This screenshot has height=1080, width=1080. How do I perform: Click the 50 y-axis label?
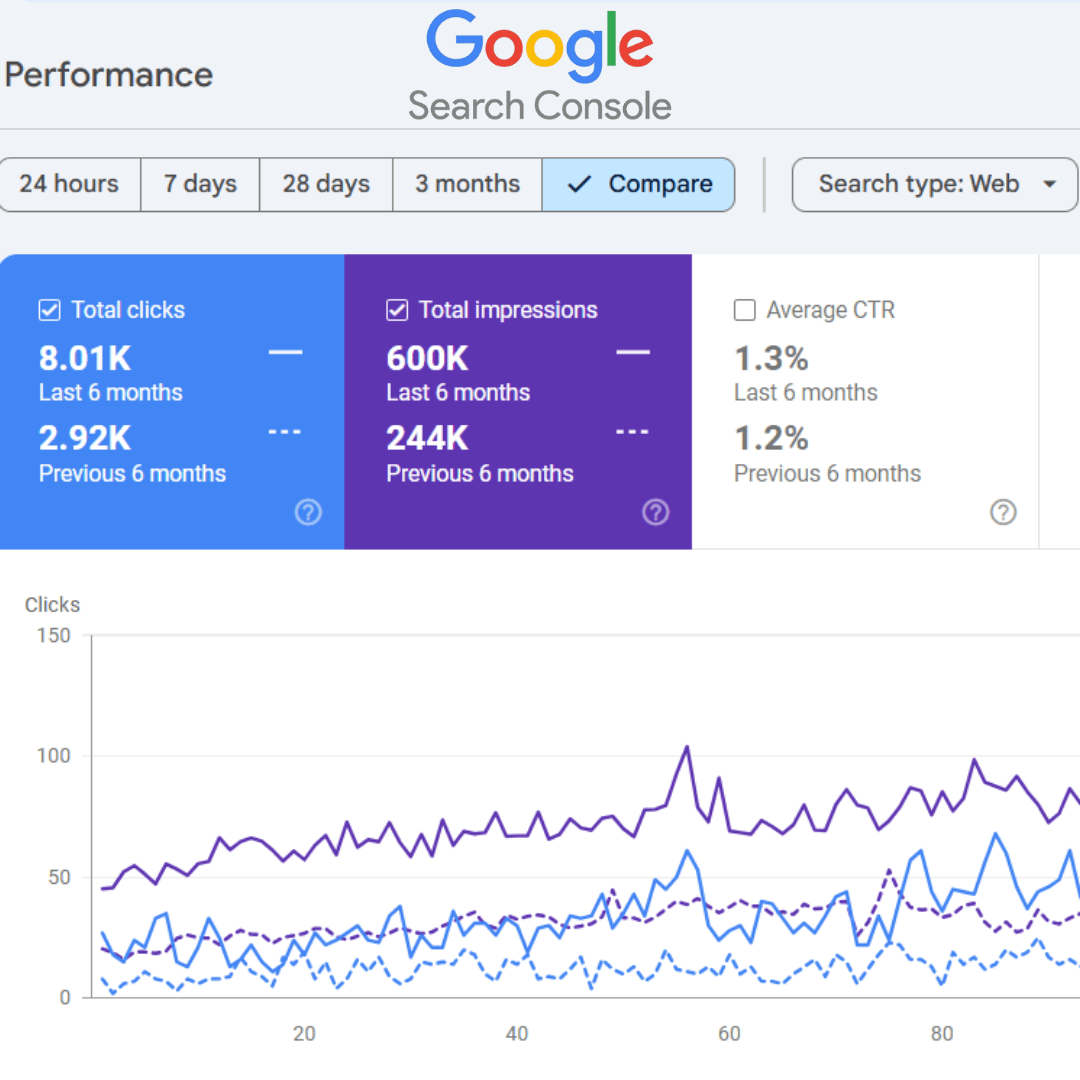click(59, 877)
